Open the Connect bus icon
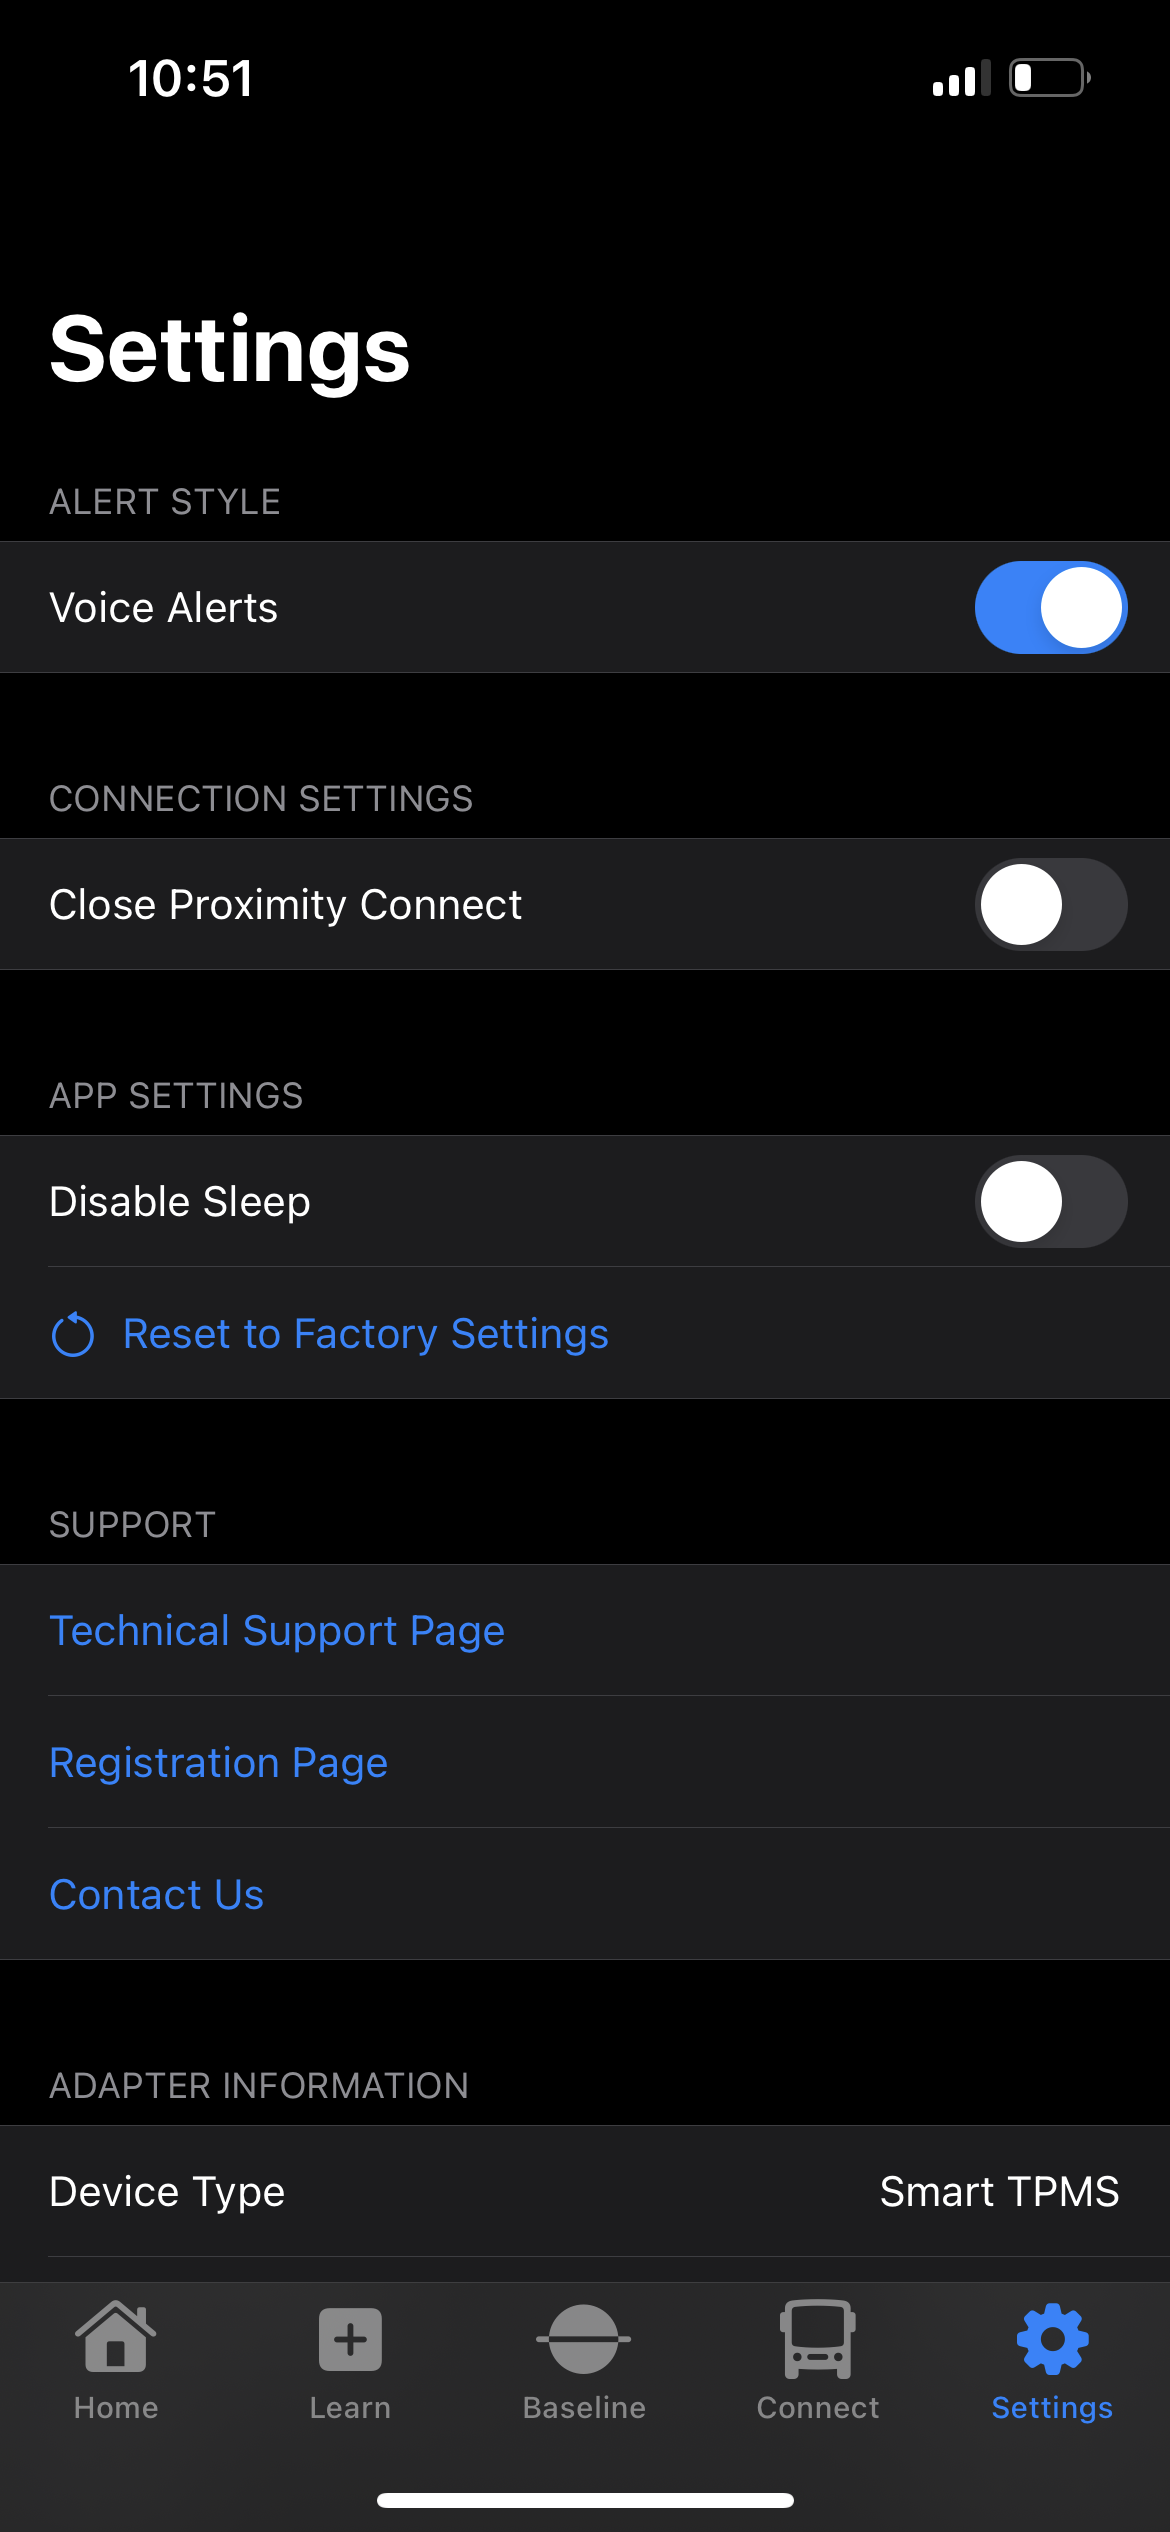 tap(818, 2339)
